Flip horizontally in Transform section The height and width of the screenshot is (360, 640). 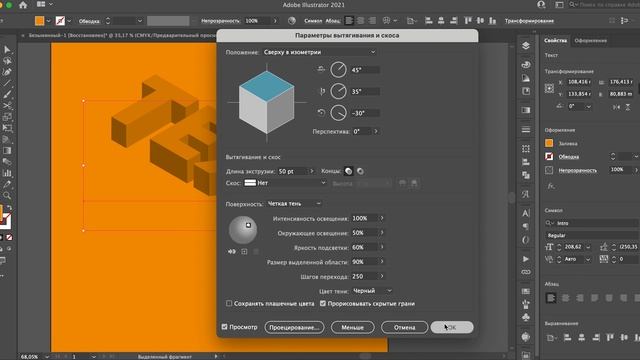pyautogui.click(x=616, y=107)
